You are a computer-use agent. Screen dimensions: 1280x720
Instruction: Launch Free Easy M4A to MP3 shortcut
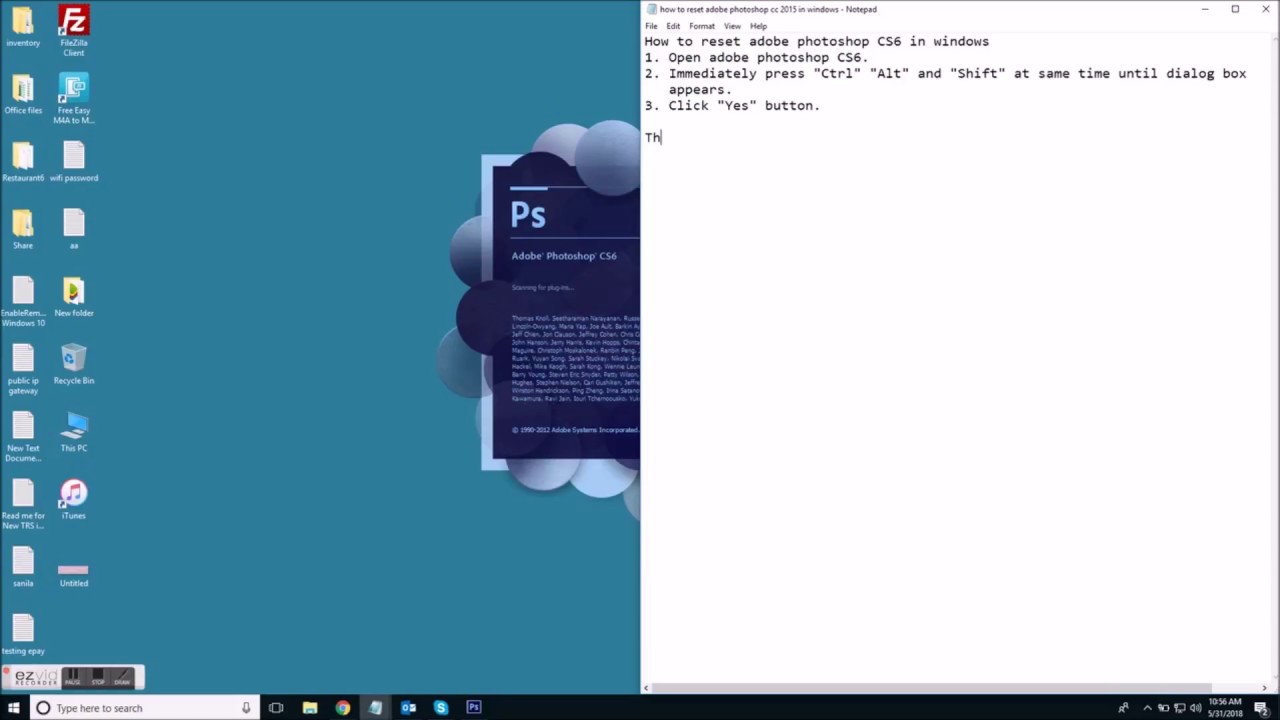coord(73,99)
